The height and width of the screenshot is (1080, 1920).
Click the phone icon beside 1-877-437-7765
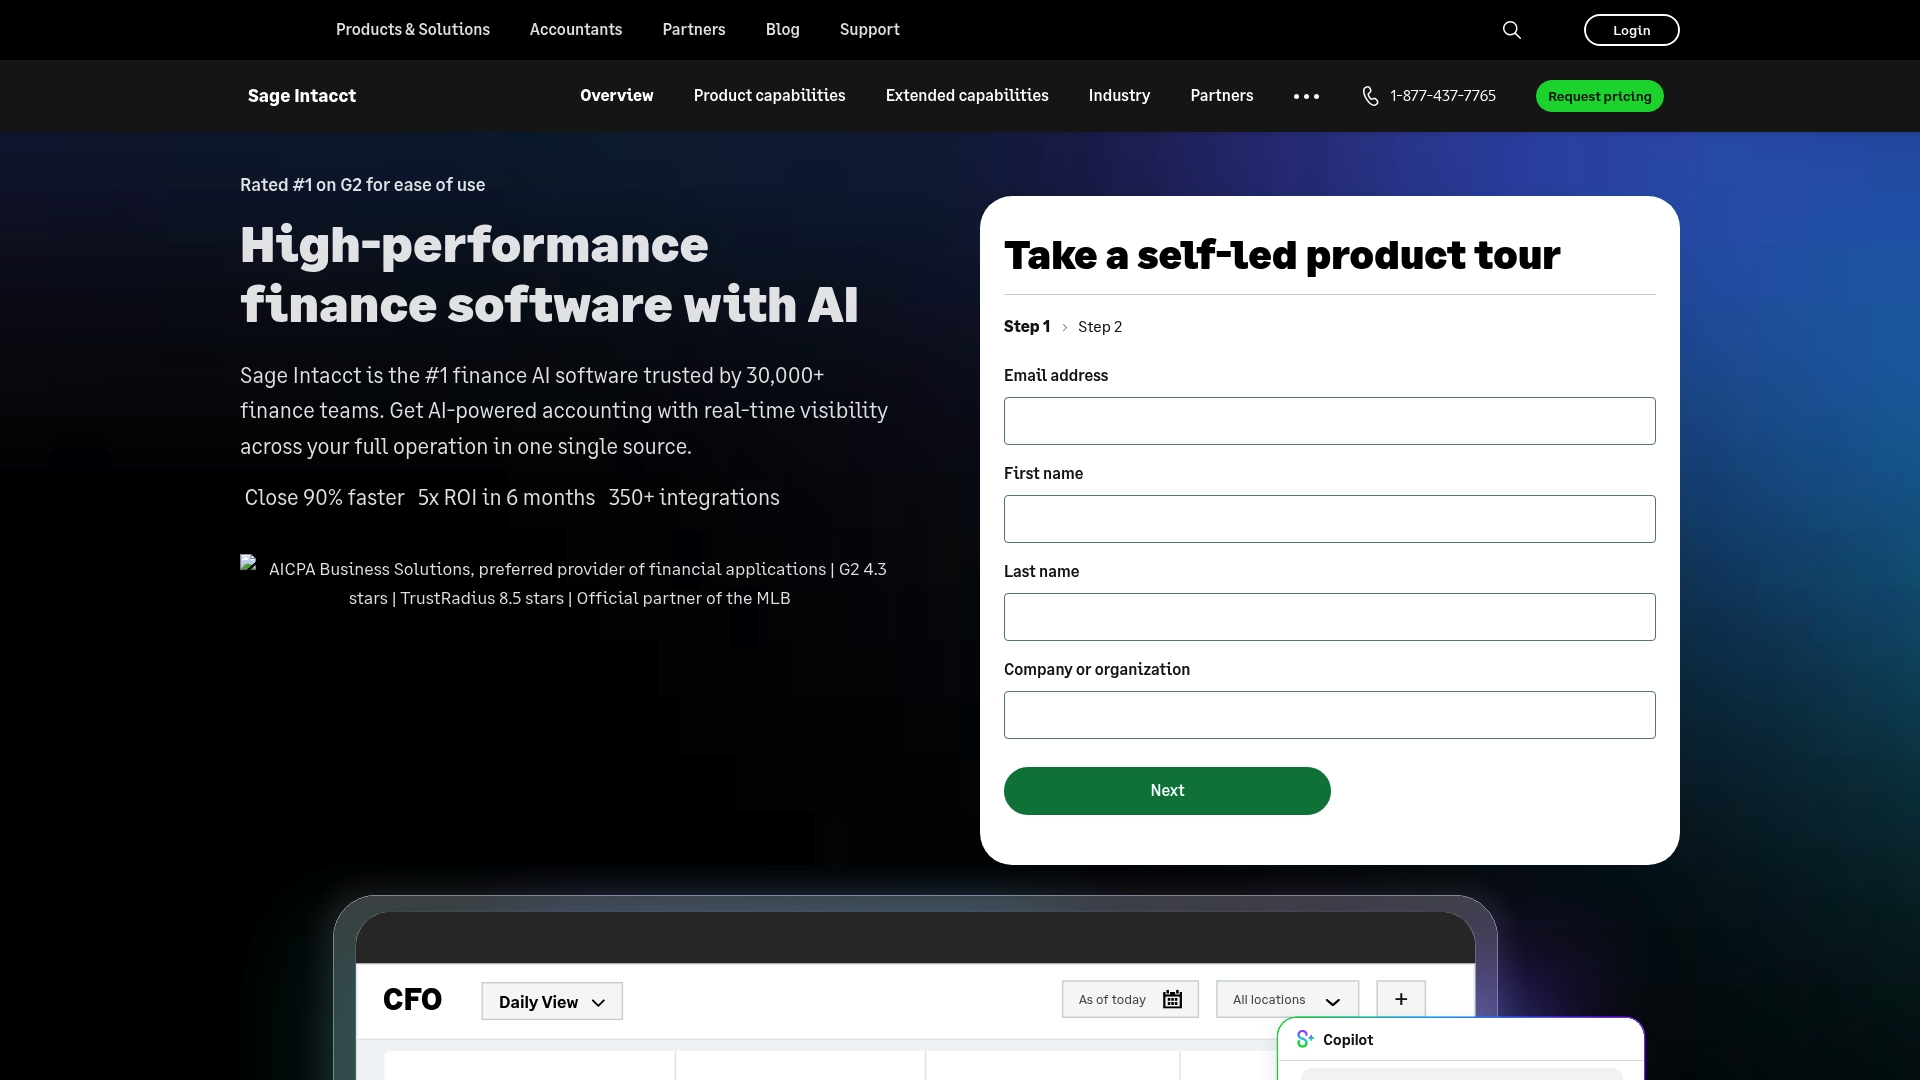1371,96
